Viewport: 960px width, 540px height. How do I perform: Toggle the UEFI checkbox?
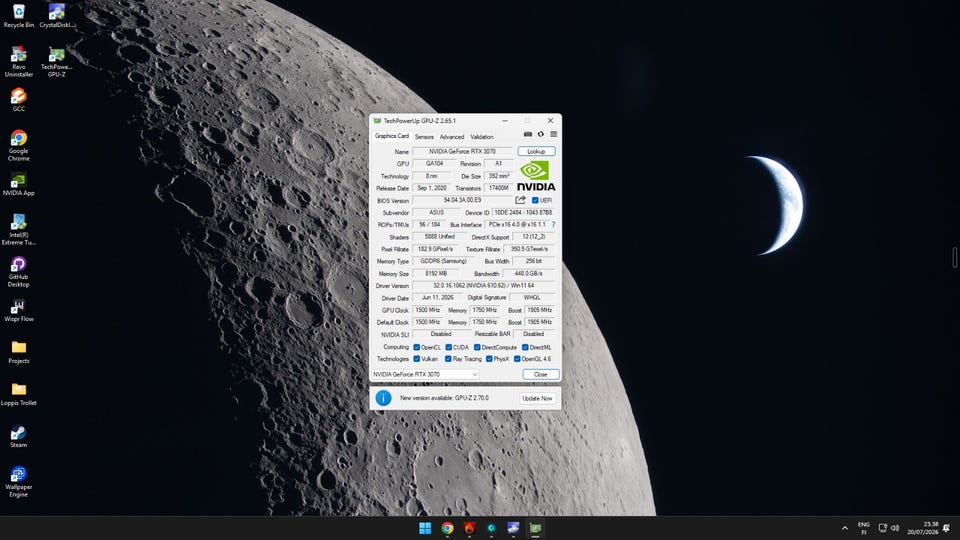pos(535,200)
